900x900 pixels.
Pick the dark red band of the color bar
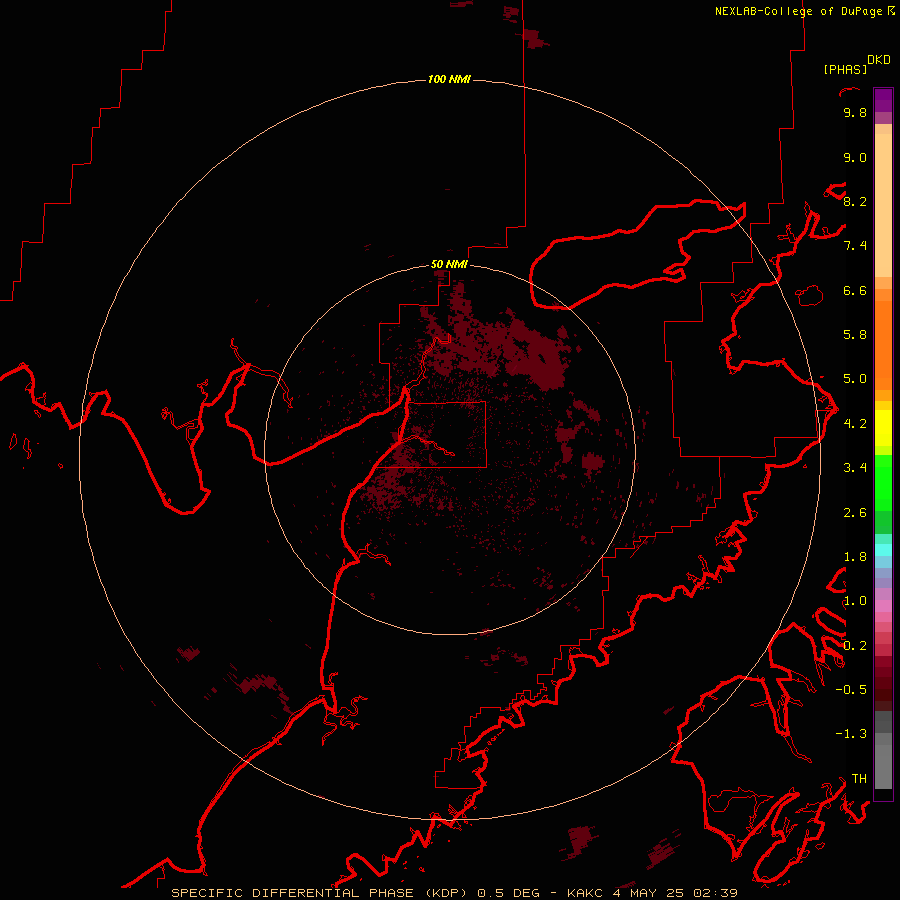point(883,683)
